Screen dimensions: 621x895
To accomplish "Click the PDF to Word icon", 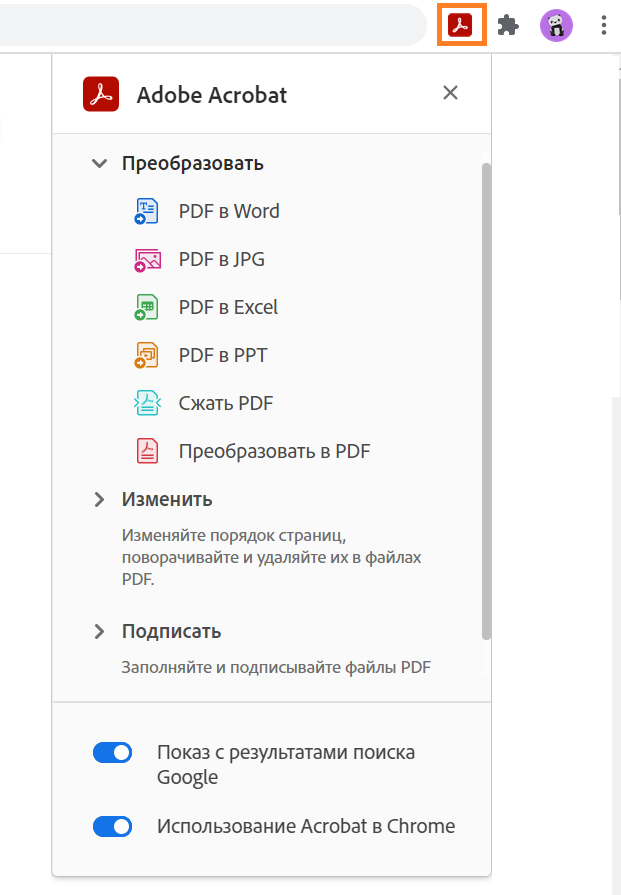I will click(147, 211).
